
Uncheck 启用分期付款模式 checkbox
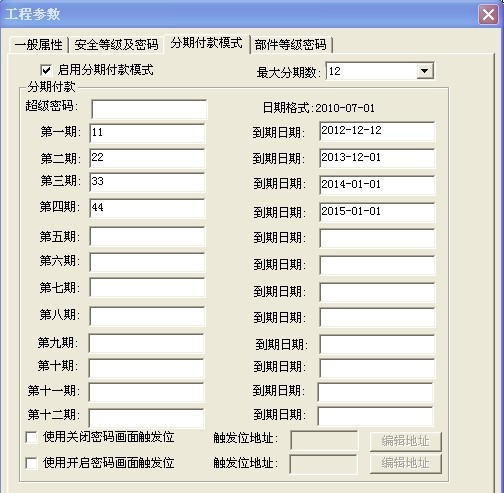[46, 70]
